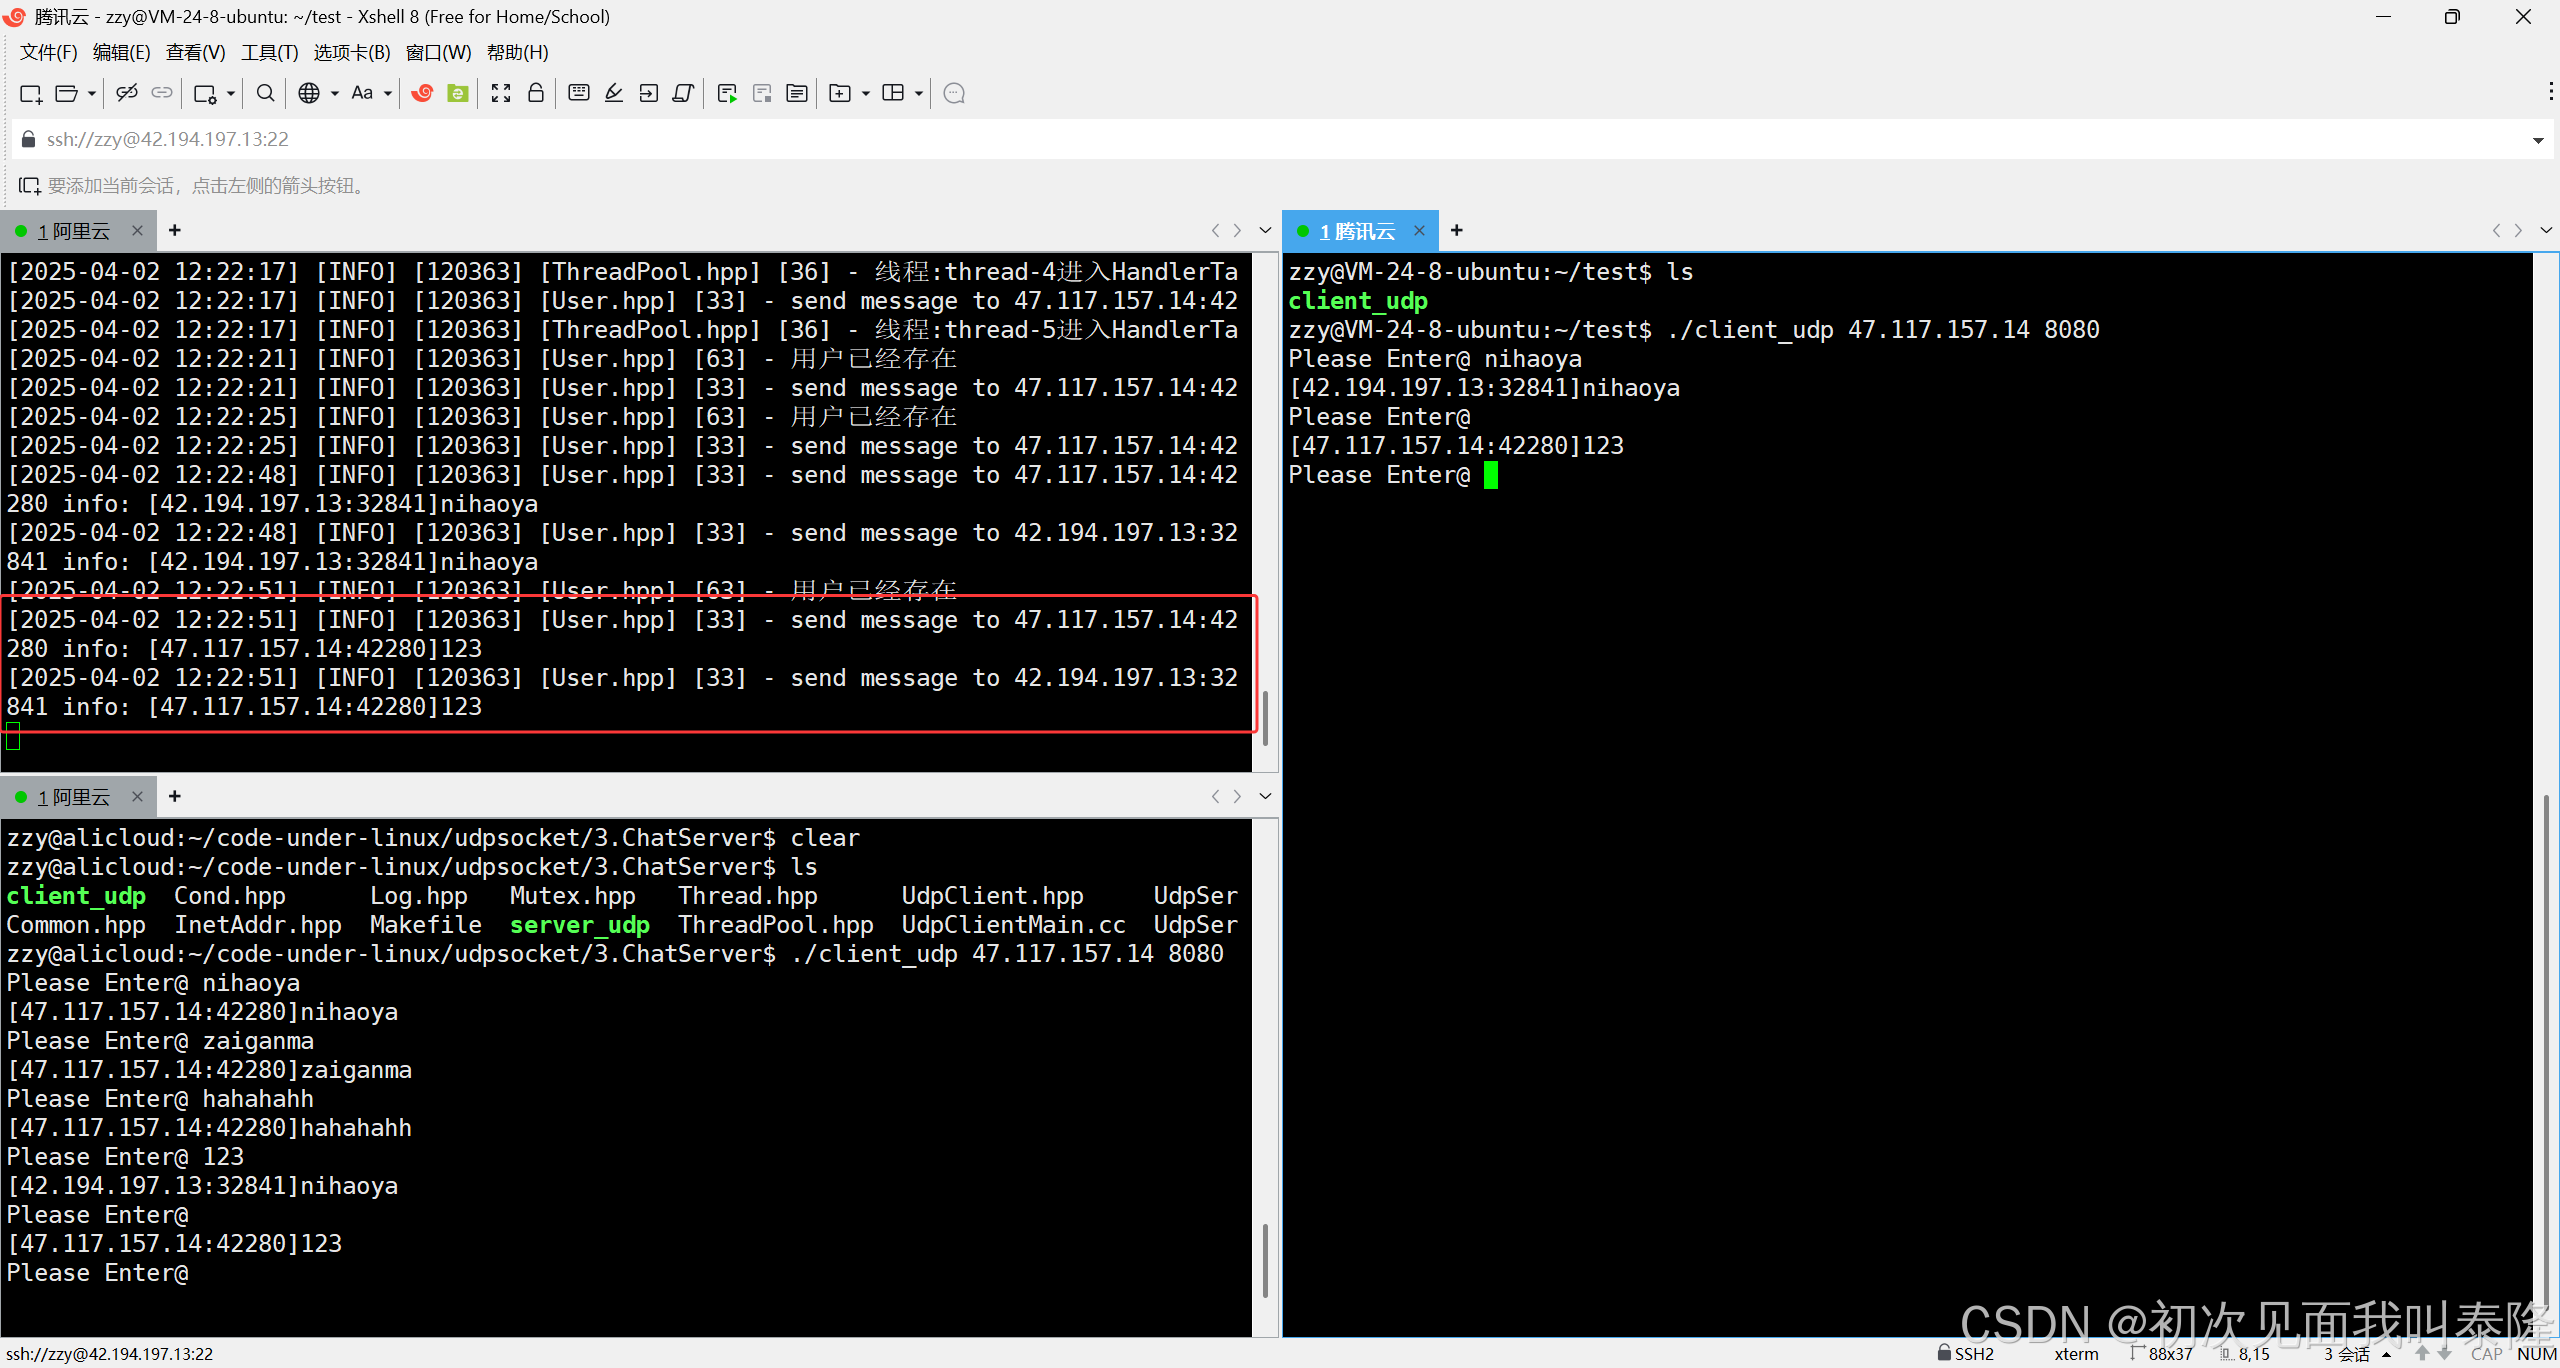The width and height of the screenshot is (2560, 1368).
Task: Switch to the 腾讯云 session tab
Action: (1357, 231)
